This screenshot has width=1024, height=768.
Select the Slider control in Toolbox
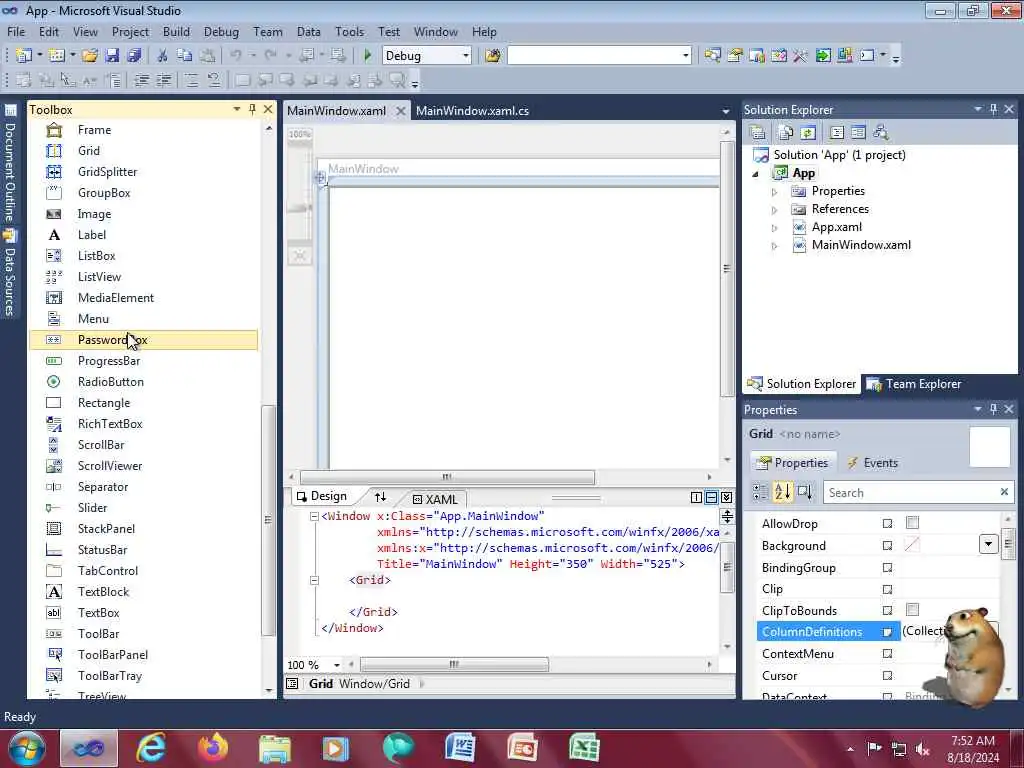tap(144, 507)
